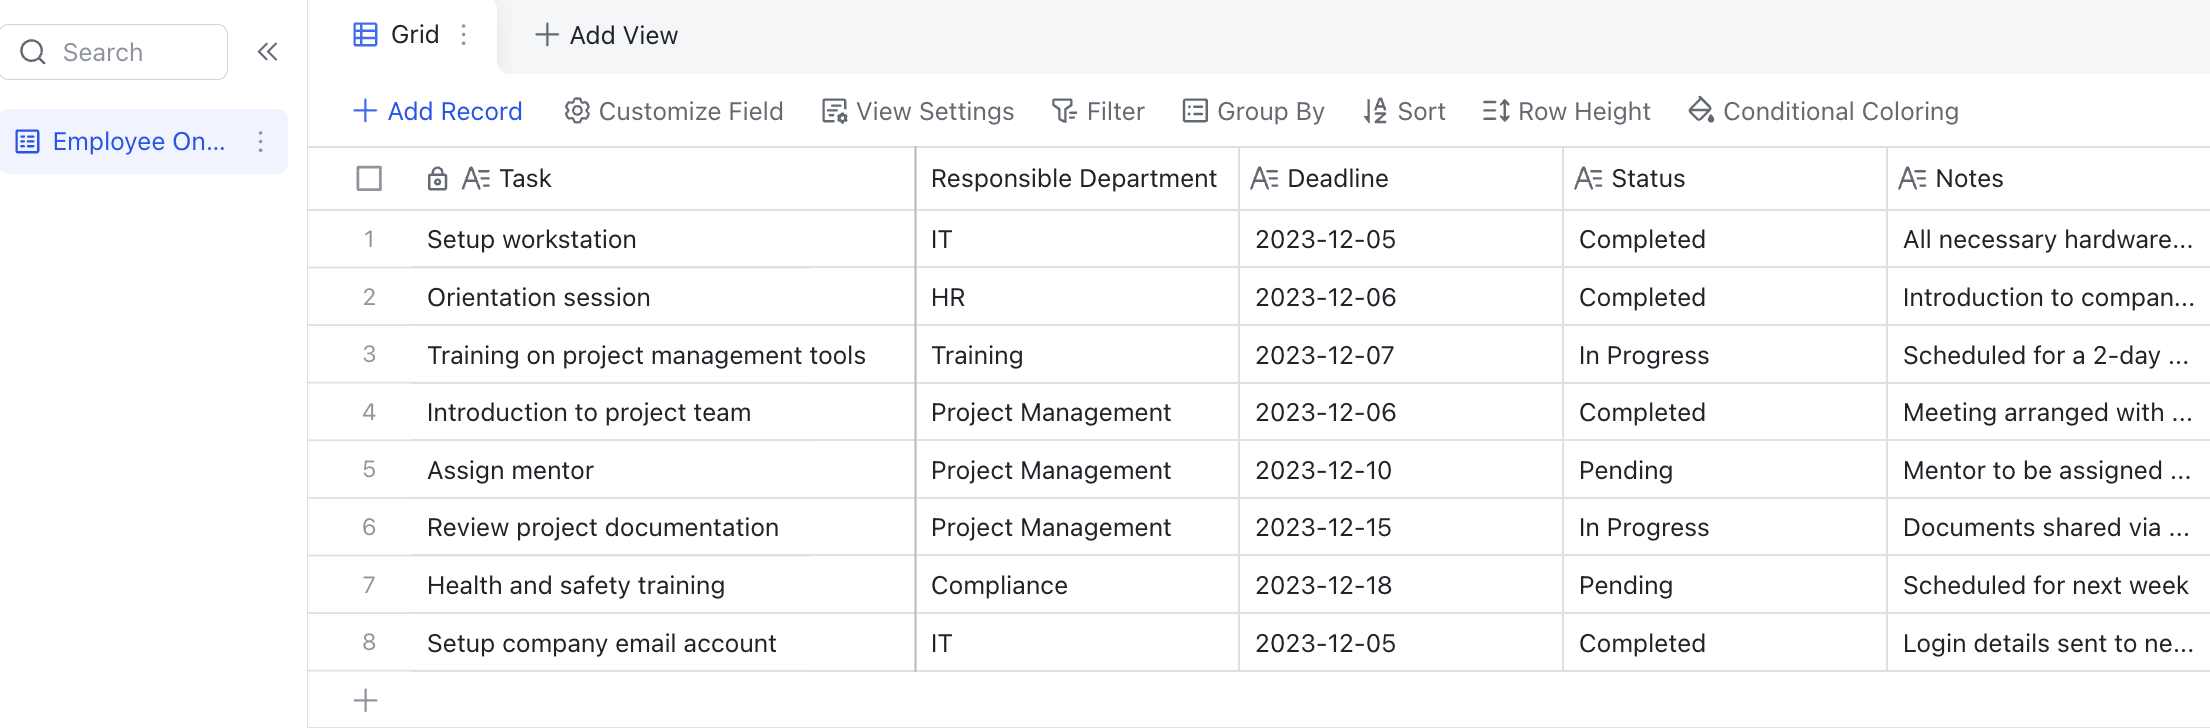
Task: Focus the Search input field
Action: tap(114, 52)
